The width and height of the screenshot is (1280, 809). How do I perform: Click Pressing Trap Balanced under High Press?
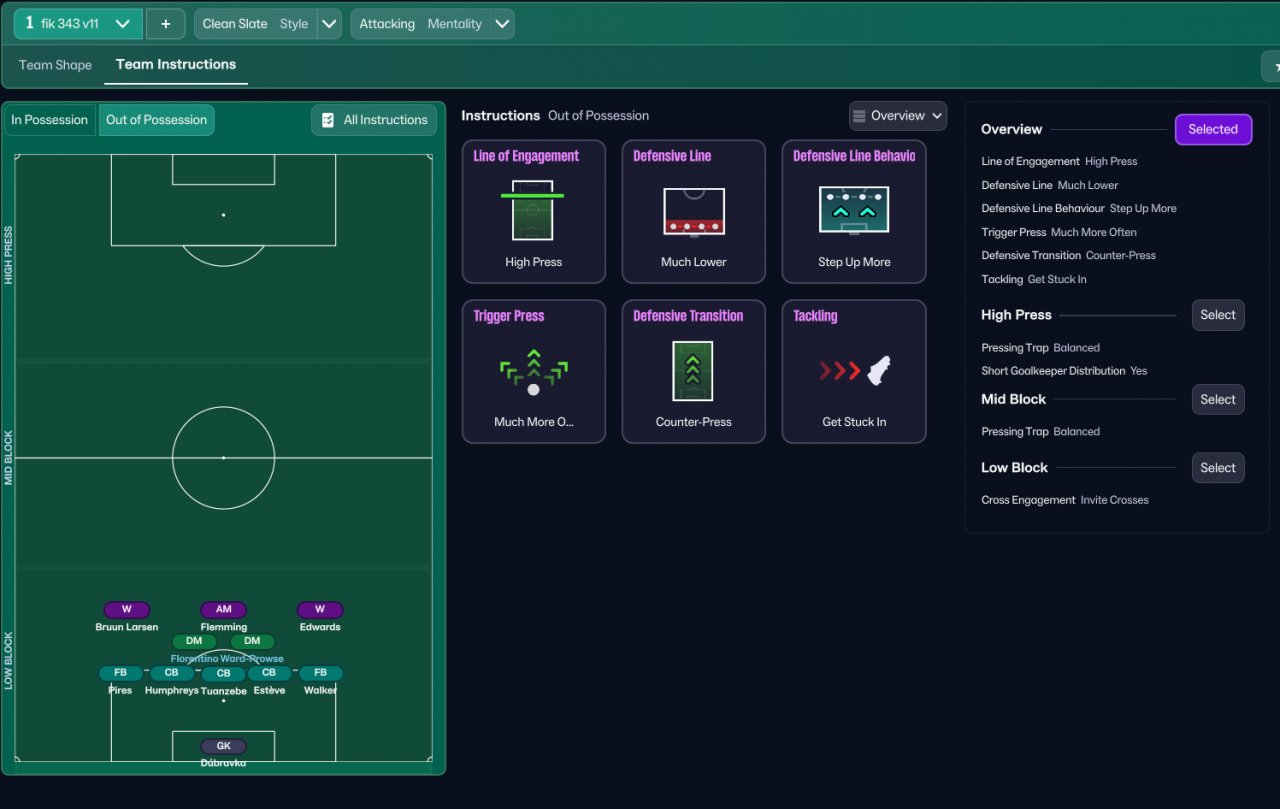[1040, 348]
